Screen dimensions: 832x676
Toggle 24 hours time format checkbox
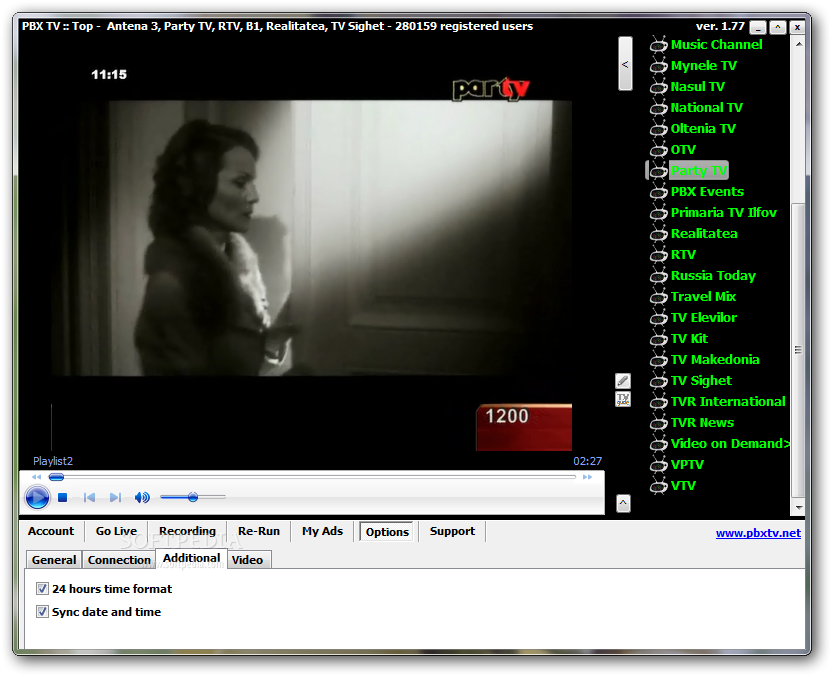(42, 588)
